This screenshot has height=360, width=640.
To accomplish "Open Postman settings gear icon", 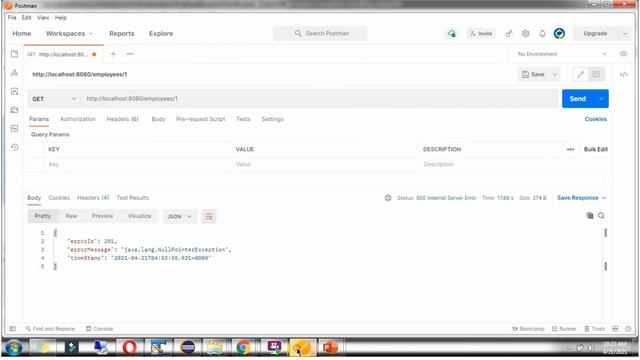I will (x=526, y=33).
